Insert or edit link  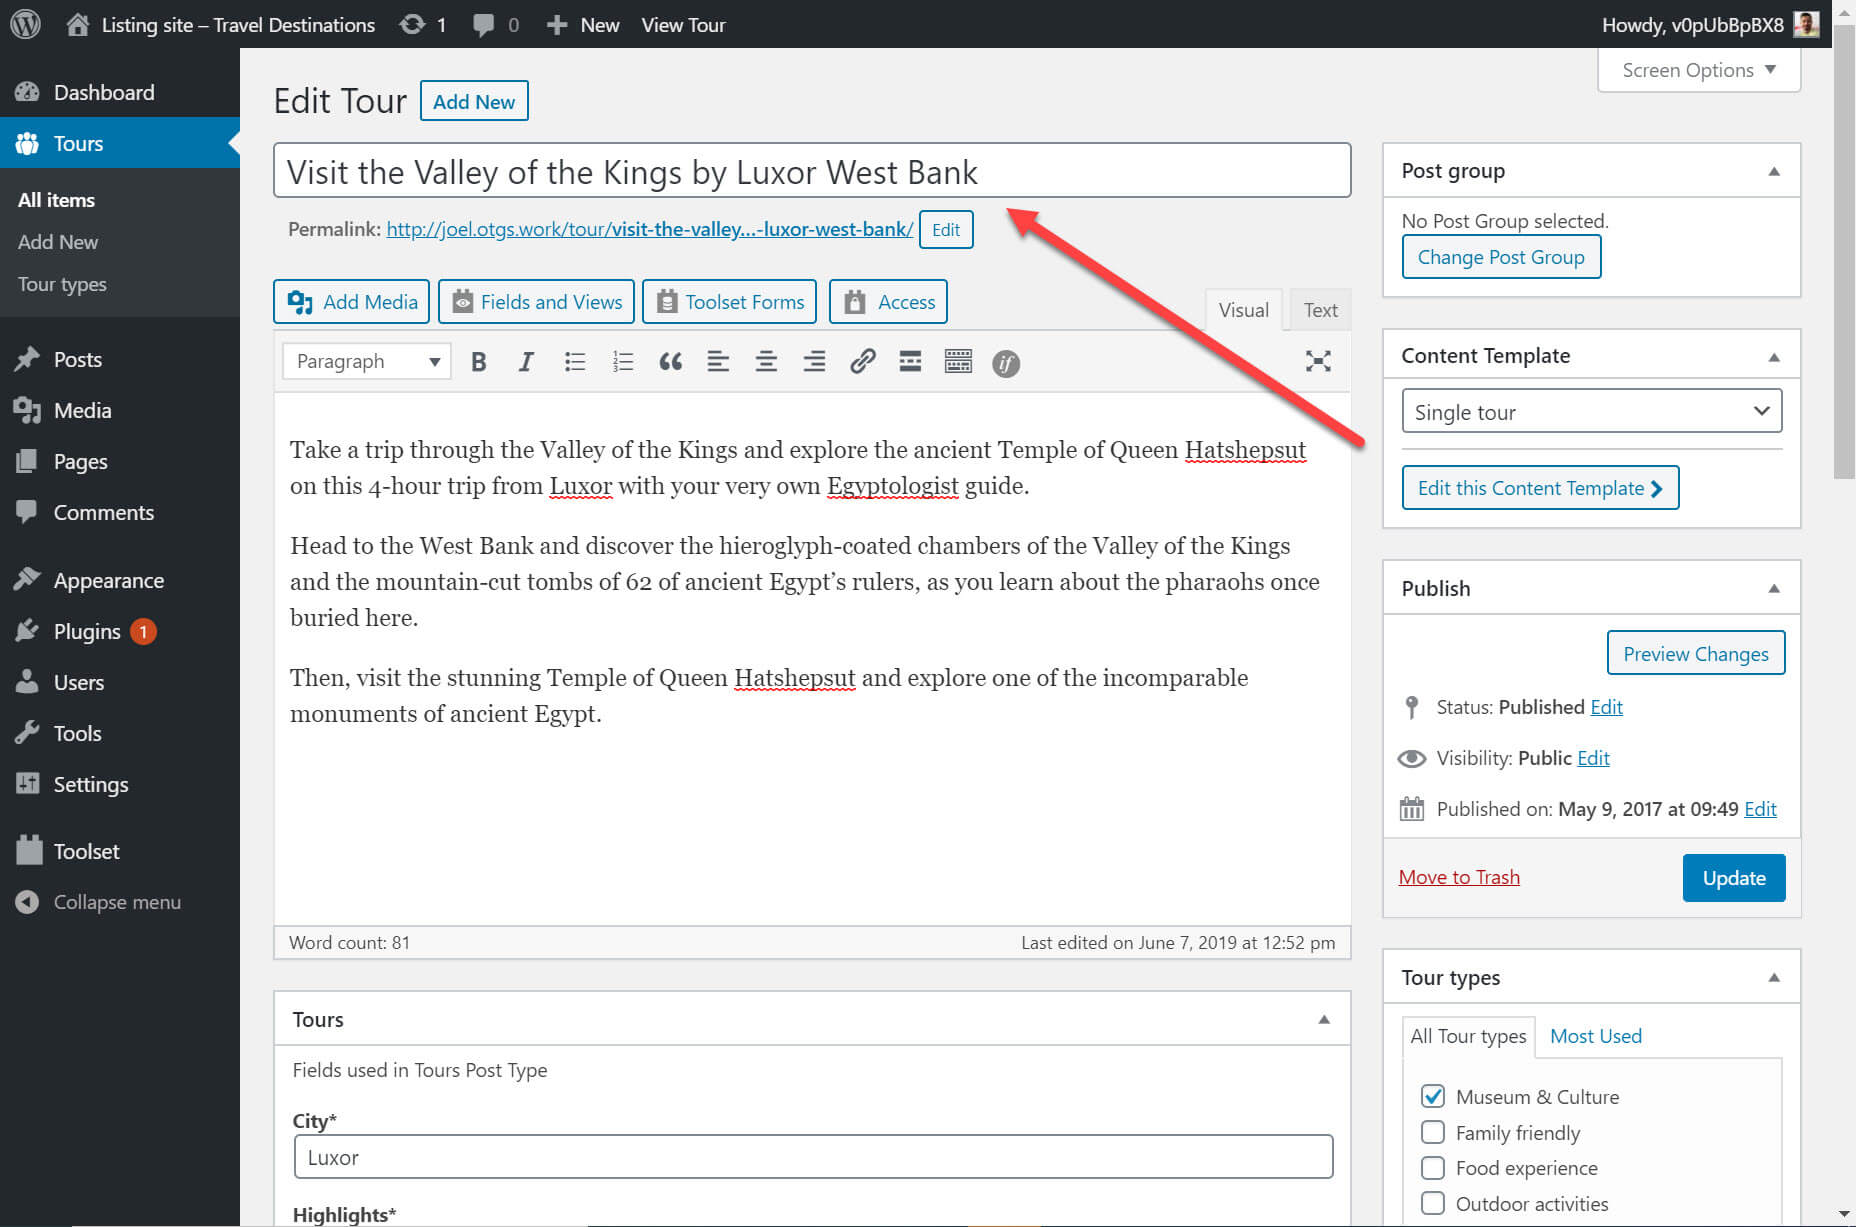coord(862,362)
